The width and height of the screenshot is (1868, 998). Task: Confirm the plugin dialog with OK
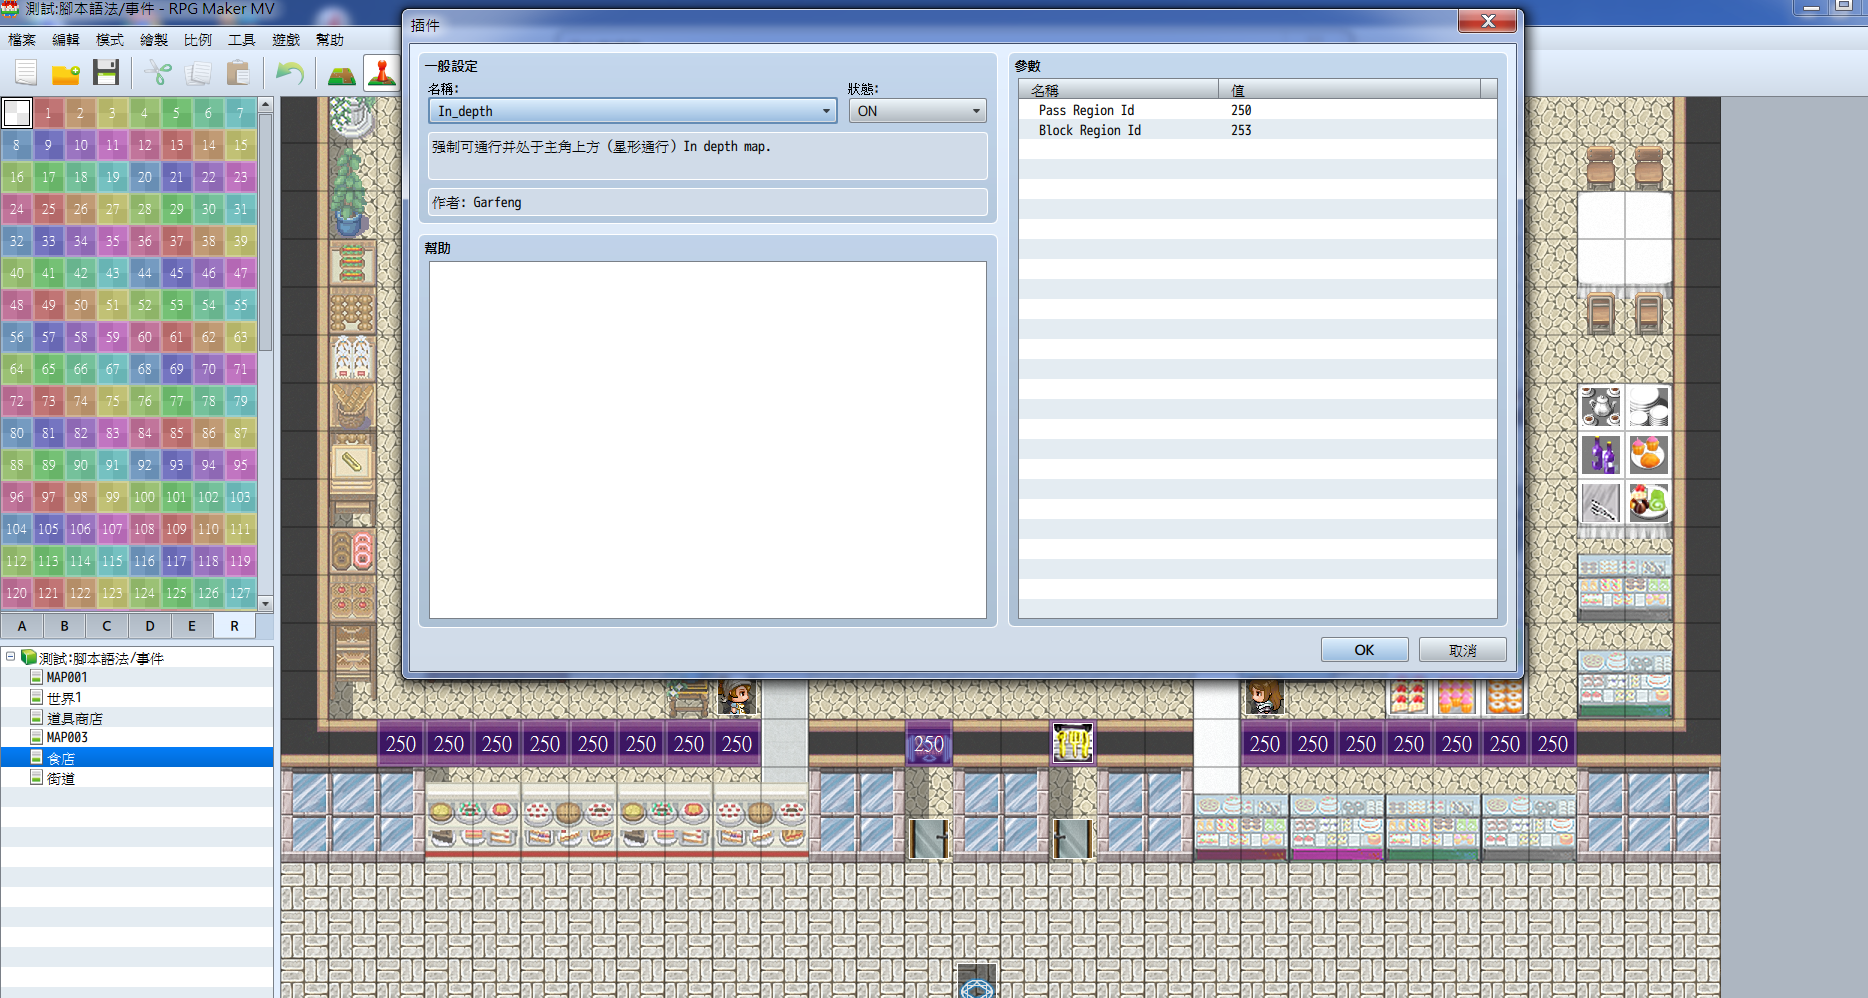click(1364, 650)
